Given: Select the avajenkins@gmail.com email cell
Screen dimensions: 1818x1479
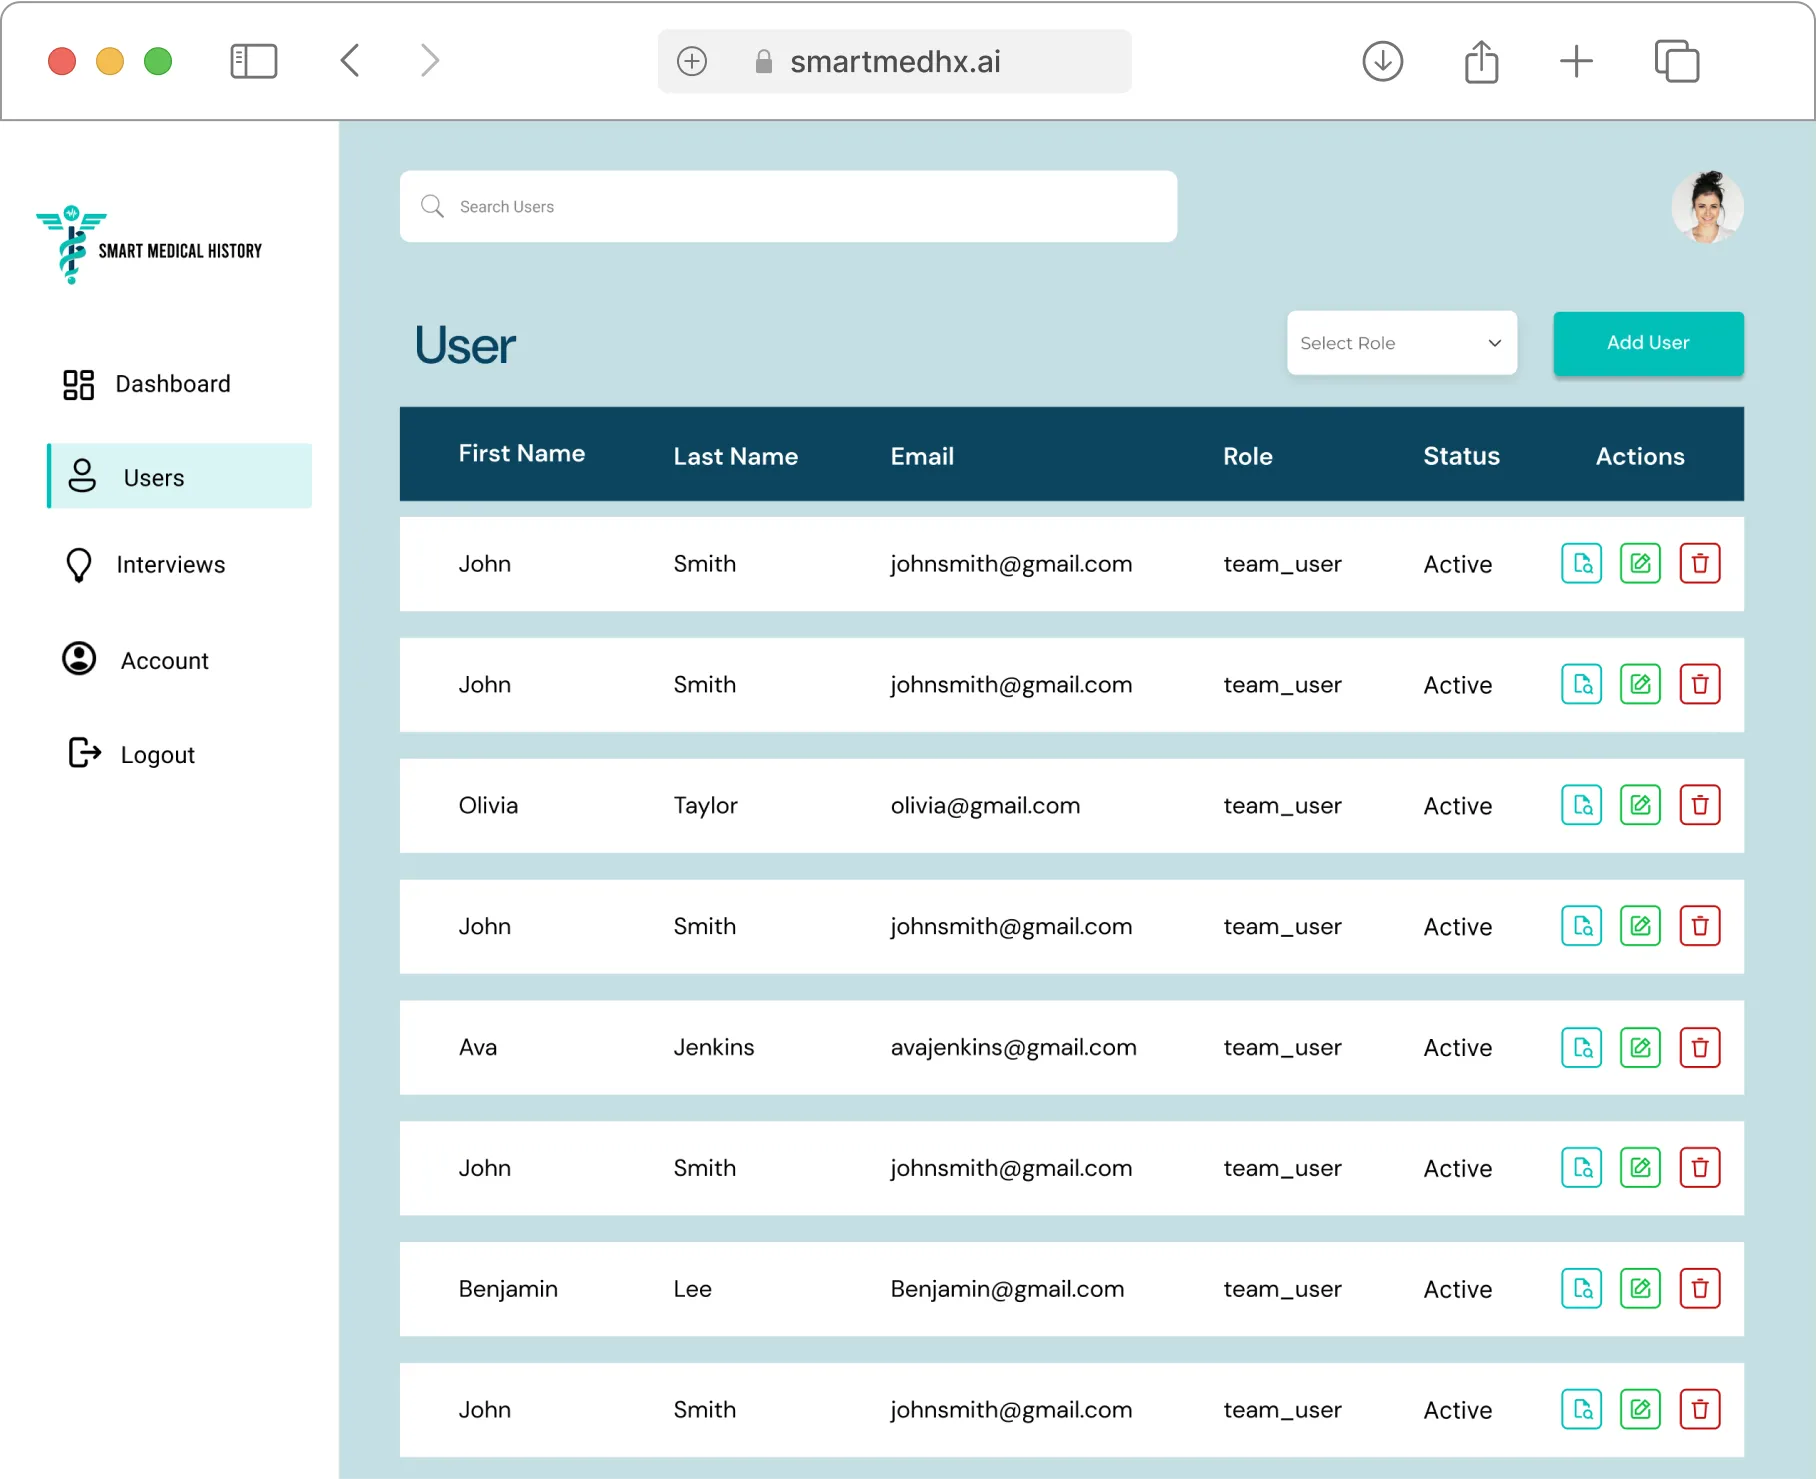Looking at the screenshot, I should click(1013, 1047).
